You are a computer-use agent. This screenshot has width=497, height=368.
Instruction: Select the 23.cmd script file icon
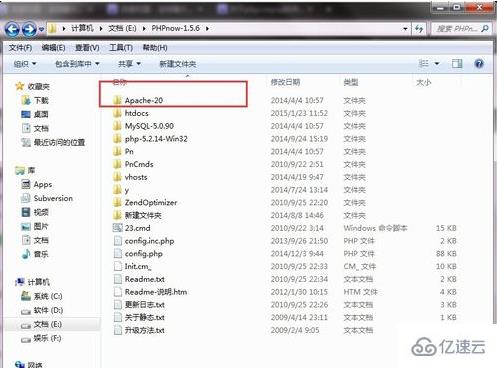point(117,228)
